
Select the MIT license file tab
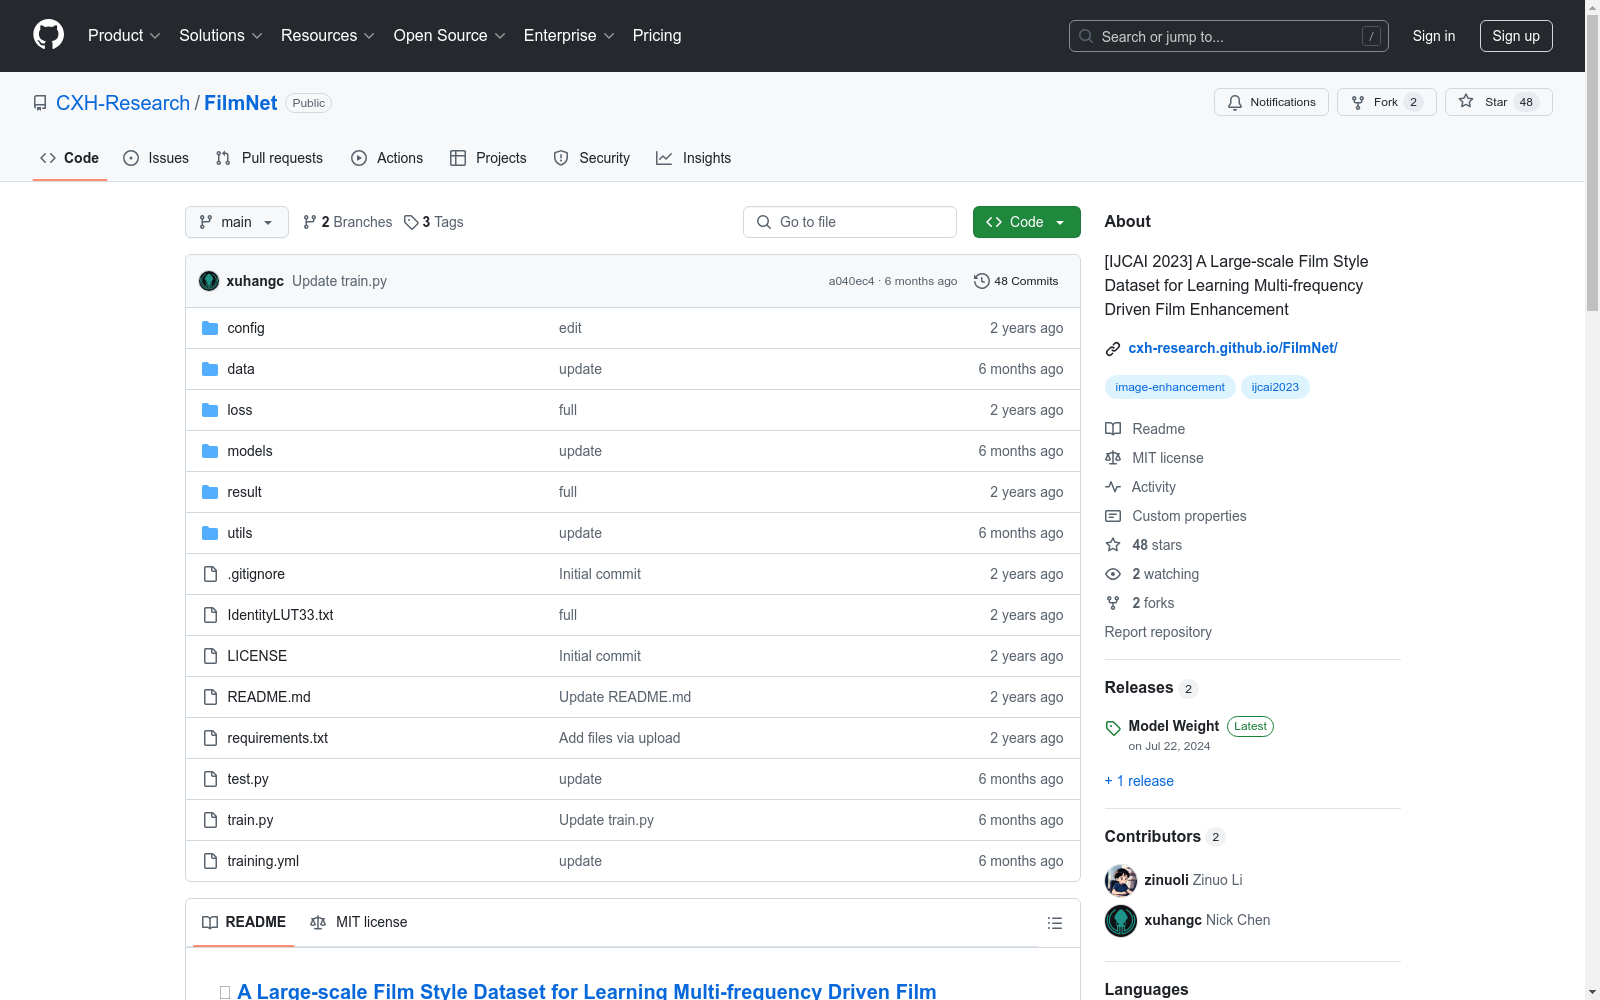(x=359, y=922)
